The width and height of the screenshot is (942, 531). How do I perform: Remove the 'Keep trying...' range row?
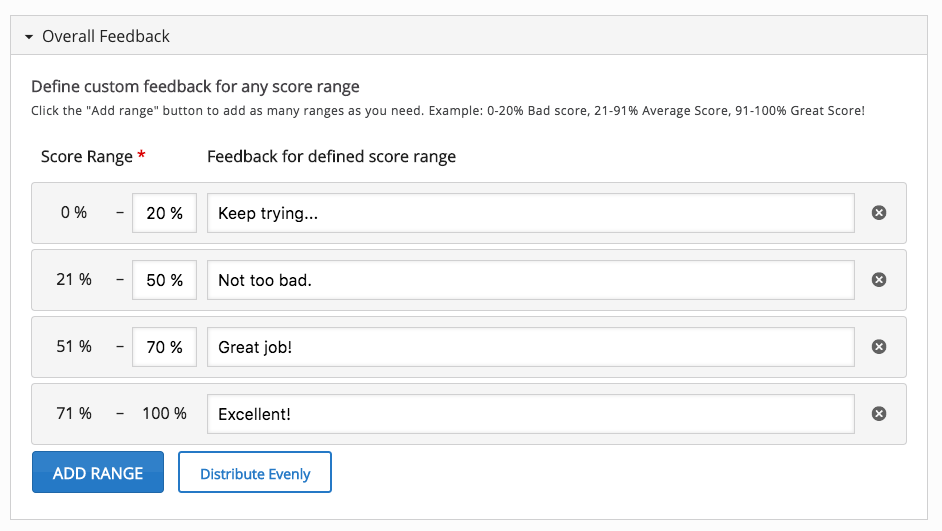click(879, 213)
